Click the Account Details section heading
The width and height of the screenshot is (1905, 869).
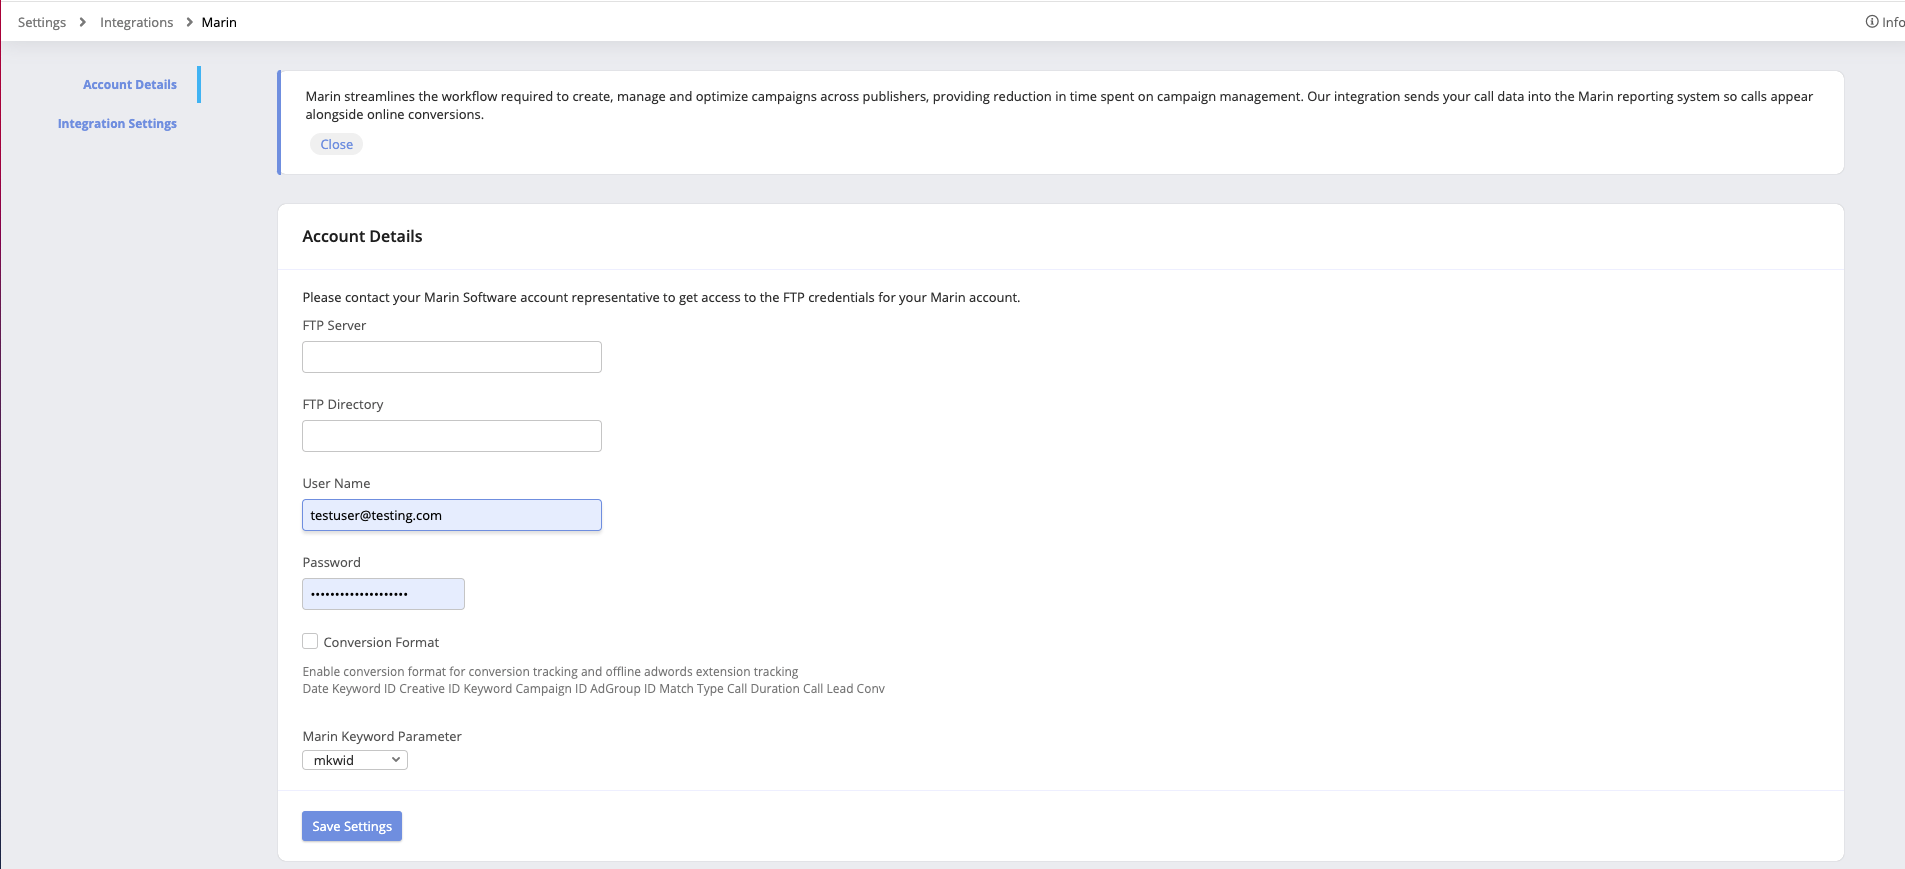coord(362,236)
